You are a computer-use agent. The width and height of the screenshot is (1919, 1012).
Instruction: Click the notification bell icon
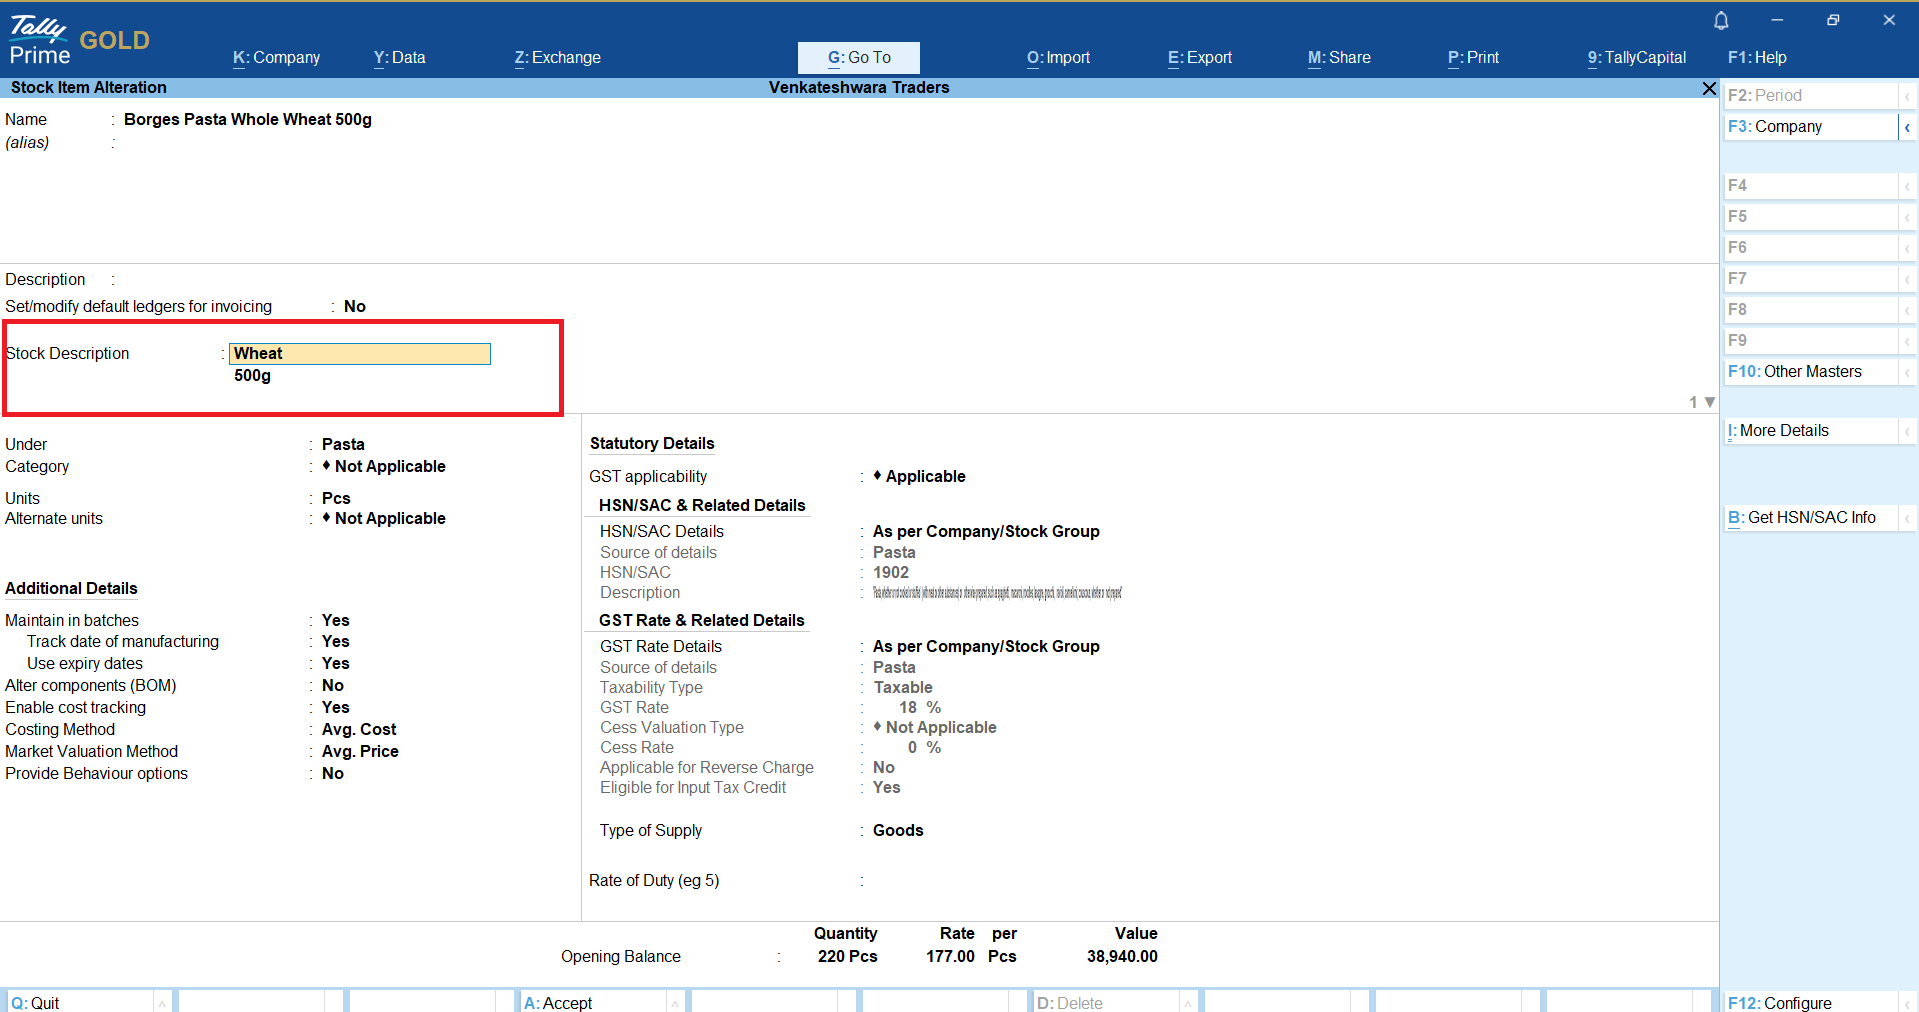1721,21
